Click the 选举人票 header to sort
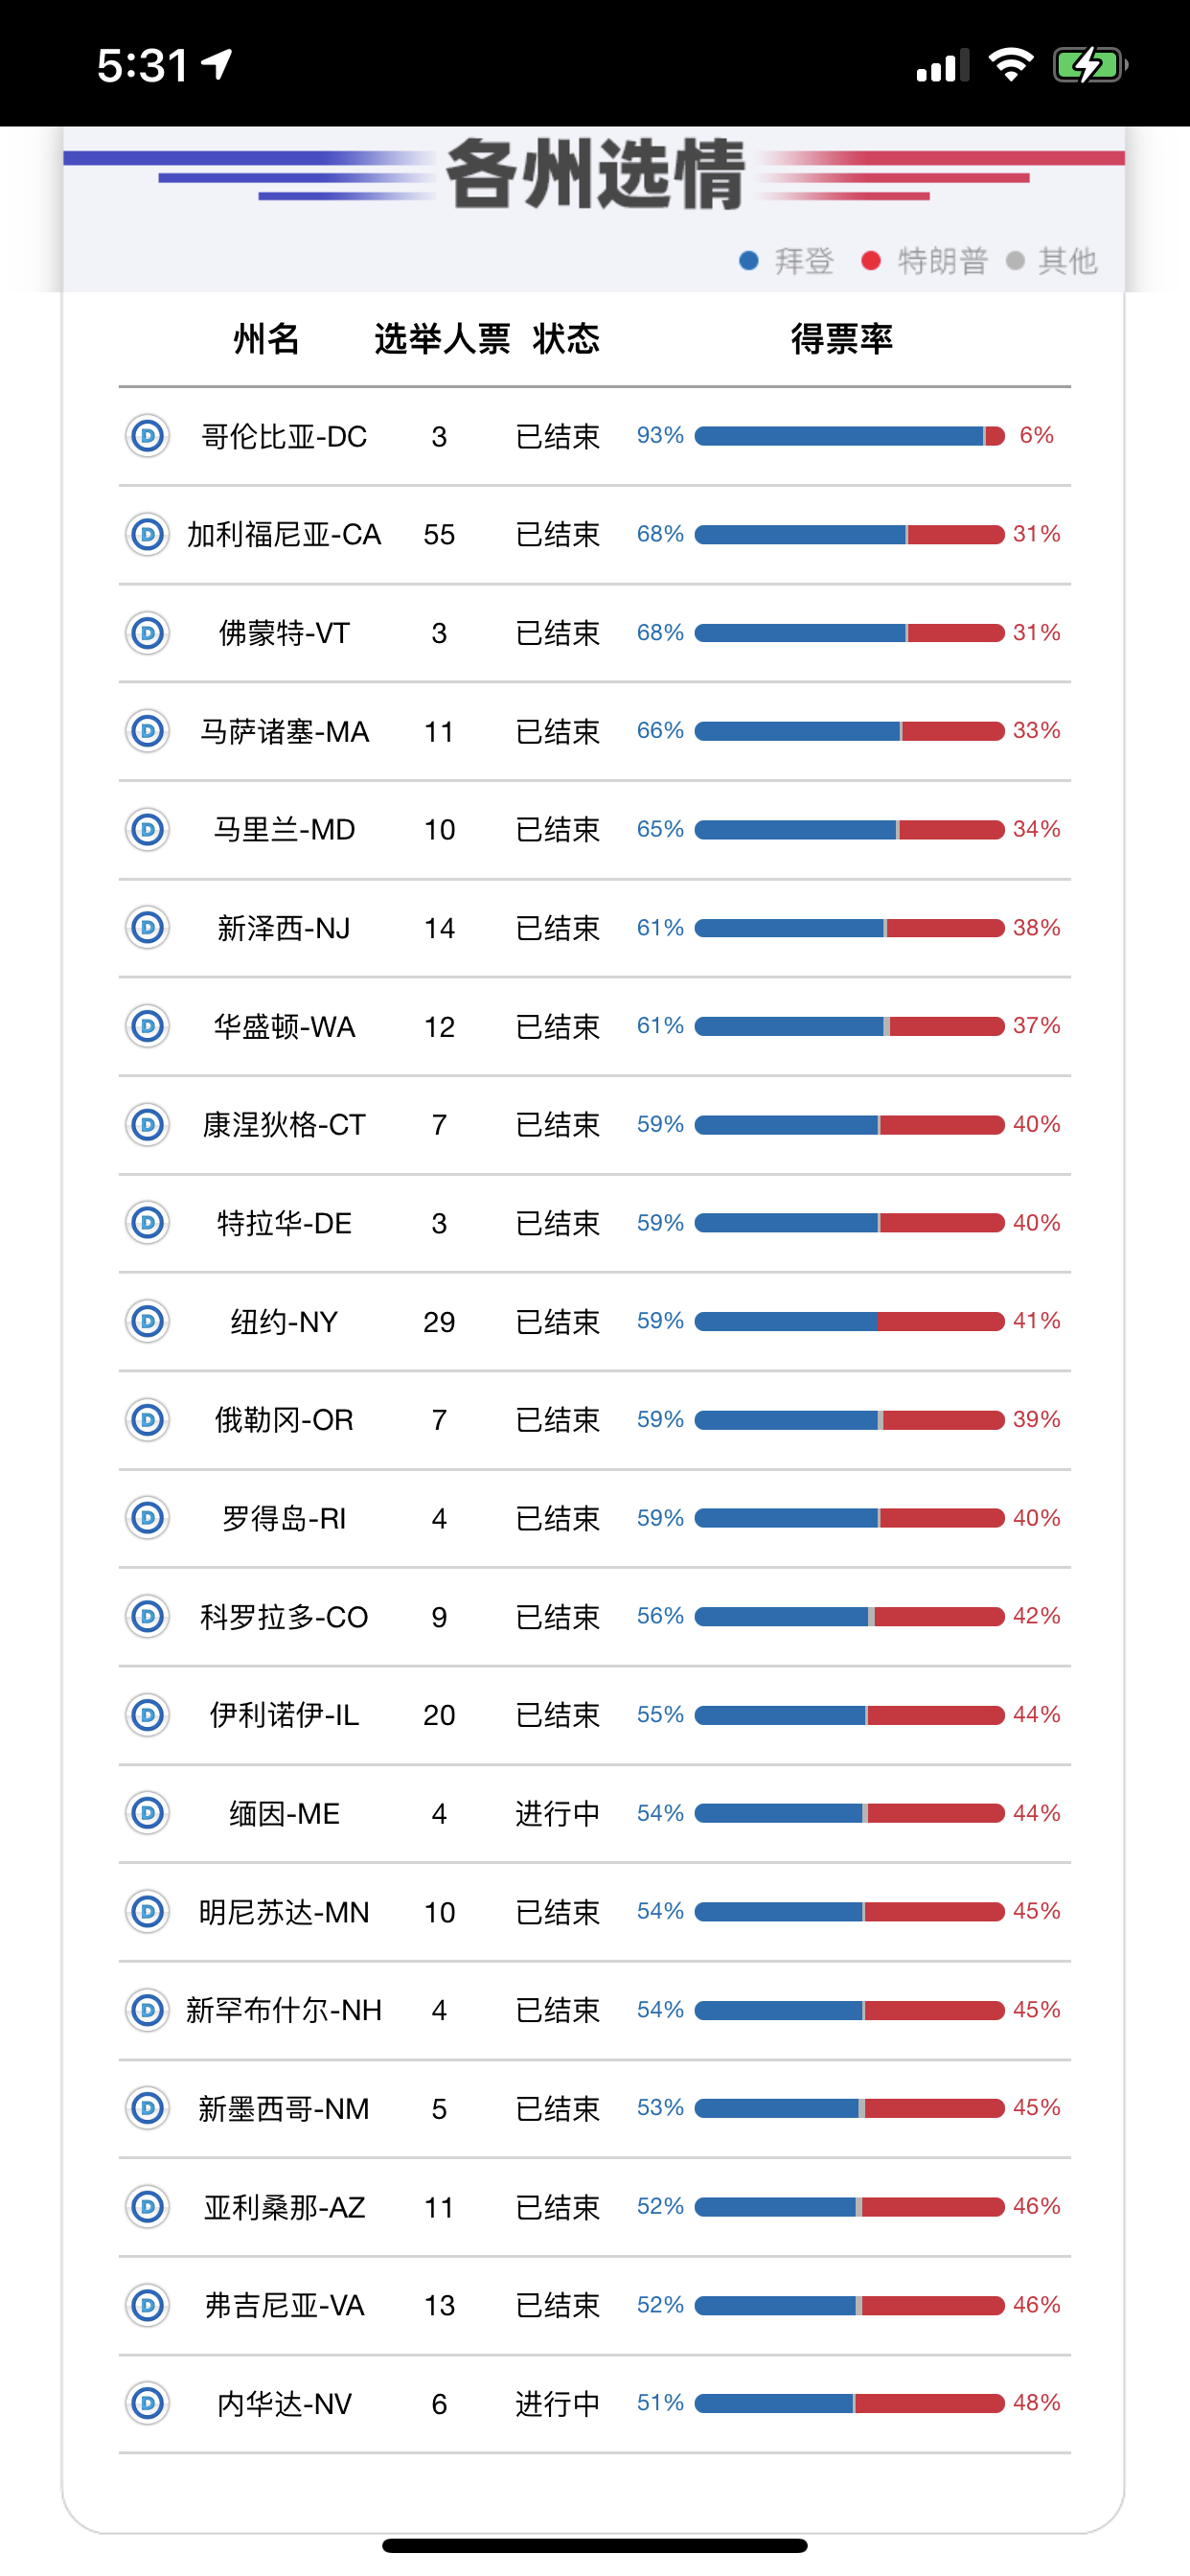Screen dimensions: 1190x2576 point(440,341)
